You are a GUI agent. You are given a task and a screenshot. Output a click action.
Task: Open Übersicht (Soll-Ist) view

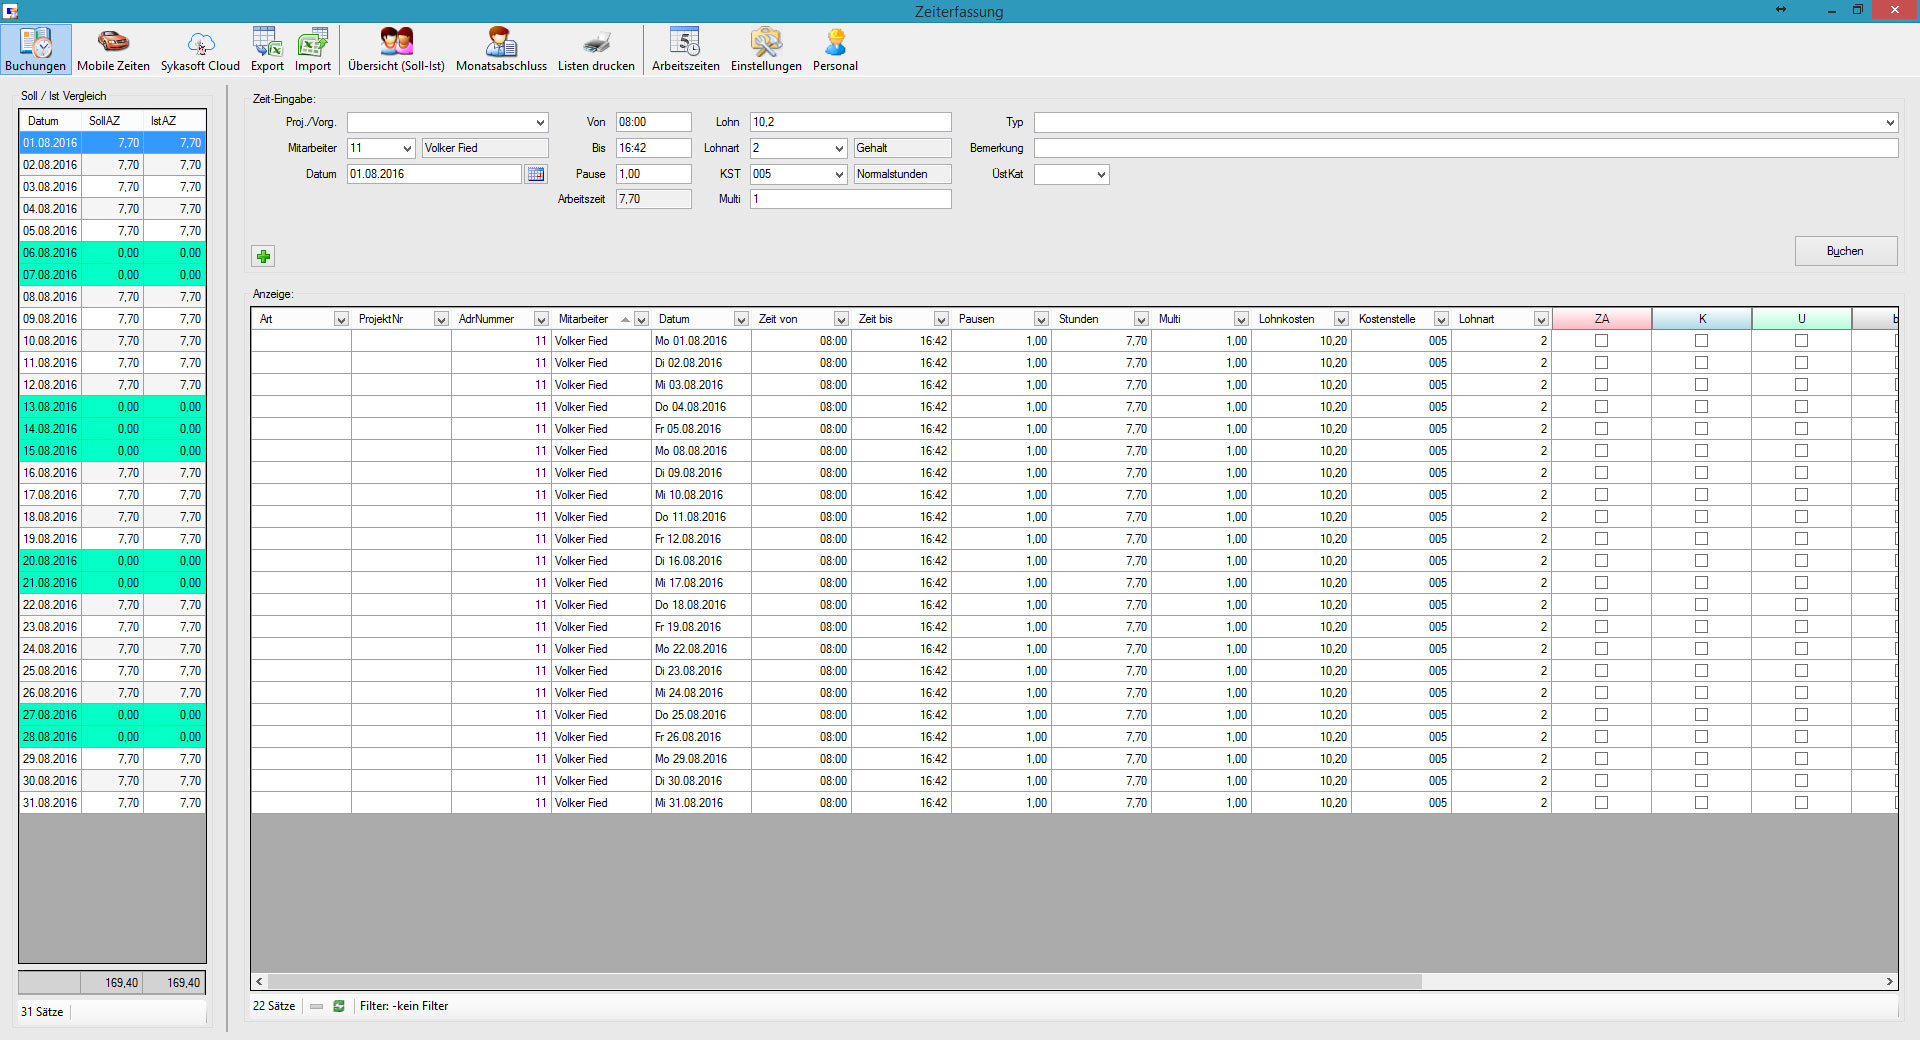pos(396,50)
